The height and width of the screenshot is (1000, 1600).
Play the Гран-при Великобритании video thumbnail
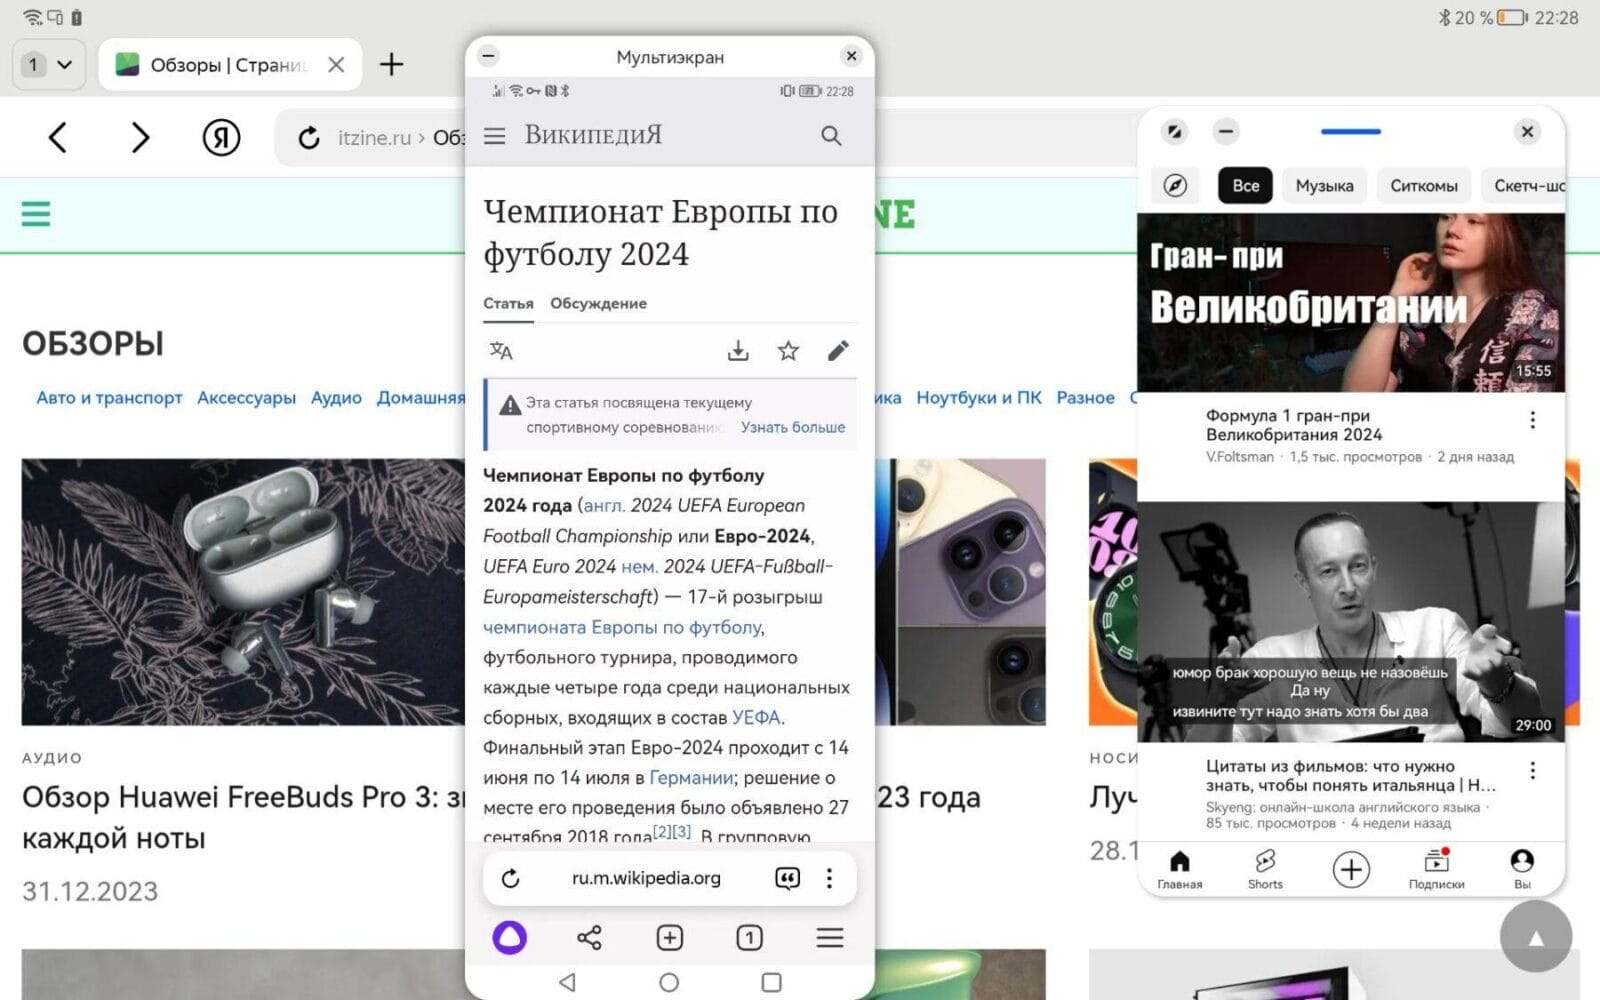[1351, 302]
